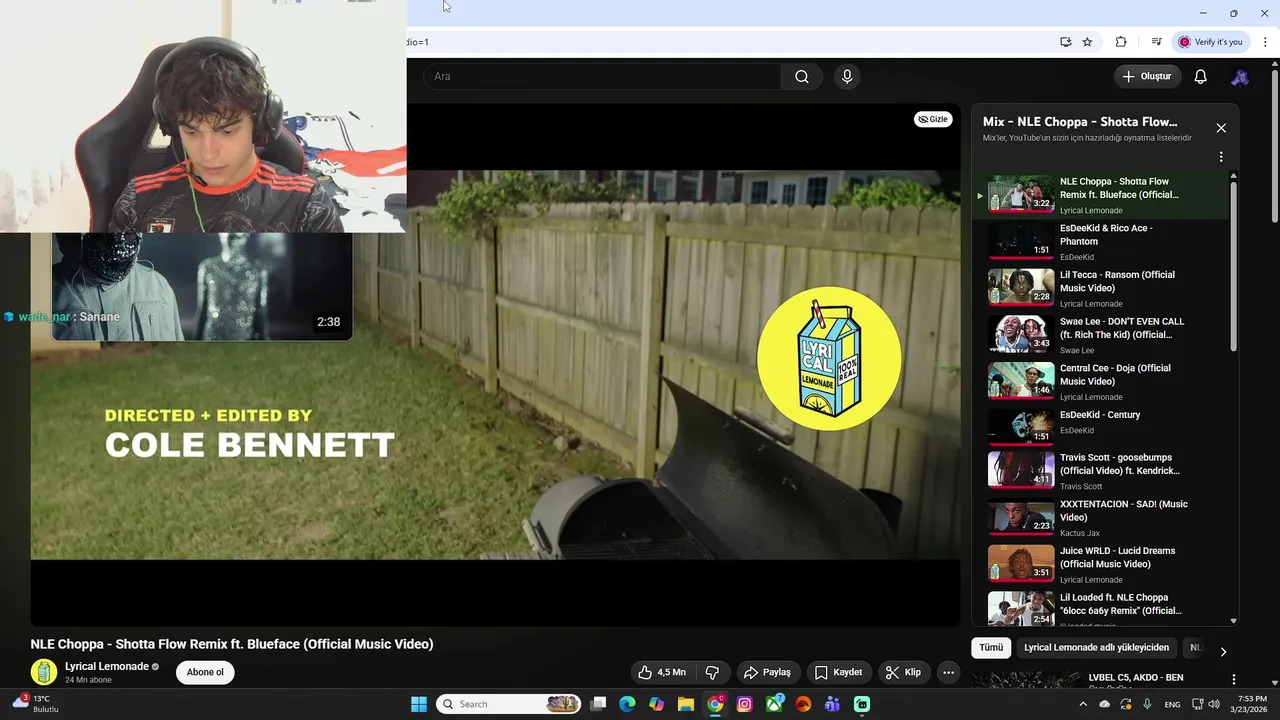Open the teal streaming app on taskbar
The height and width of the screenshot is (720, 1280).
pyautogui.click(x=862, y=704)
